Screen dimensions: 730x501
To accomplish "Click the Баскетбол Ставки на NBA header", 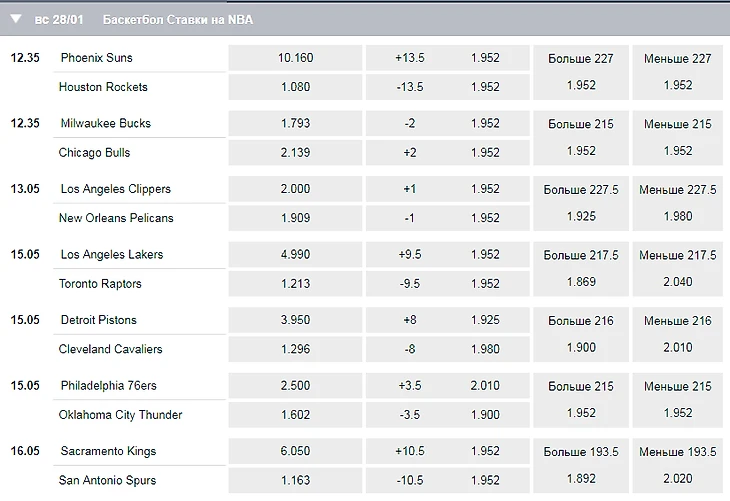I will (178, 20).
